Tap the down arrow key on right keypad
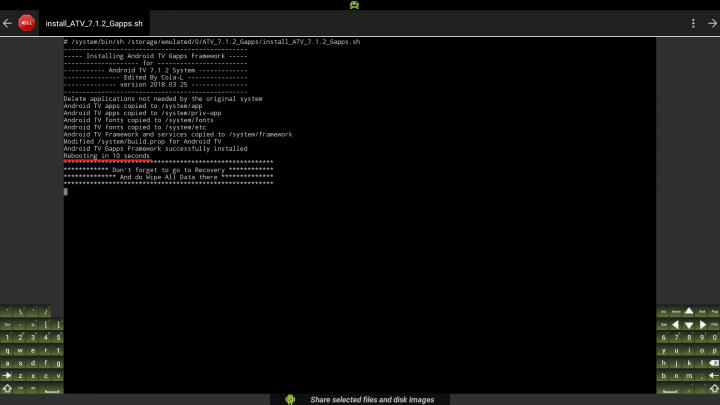 coord(689,324)
